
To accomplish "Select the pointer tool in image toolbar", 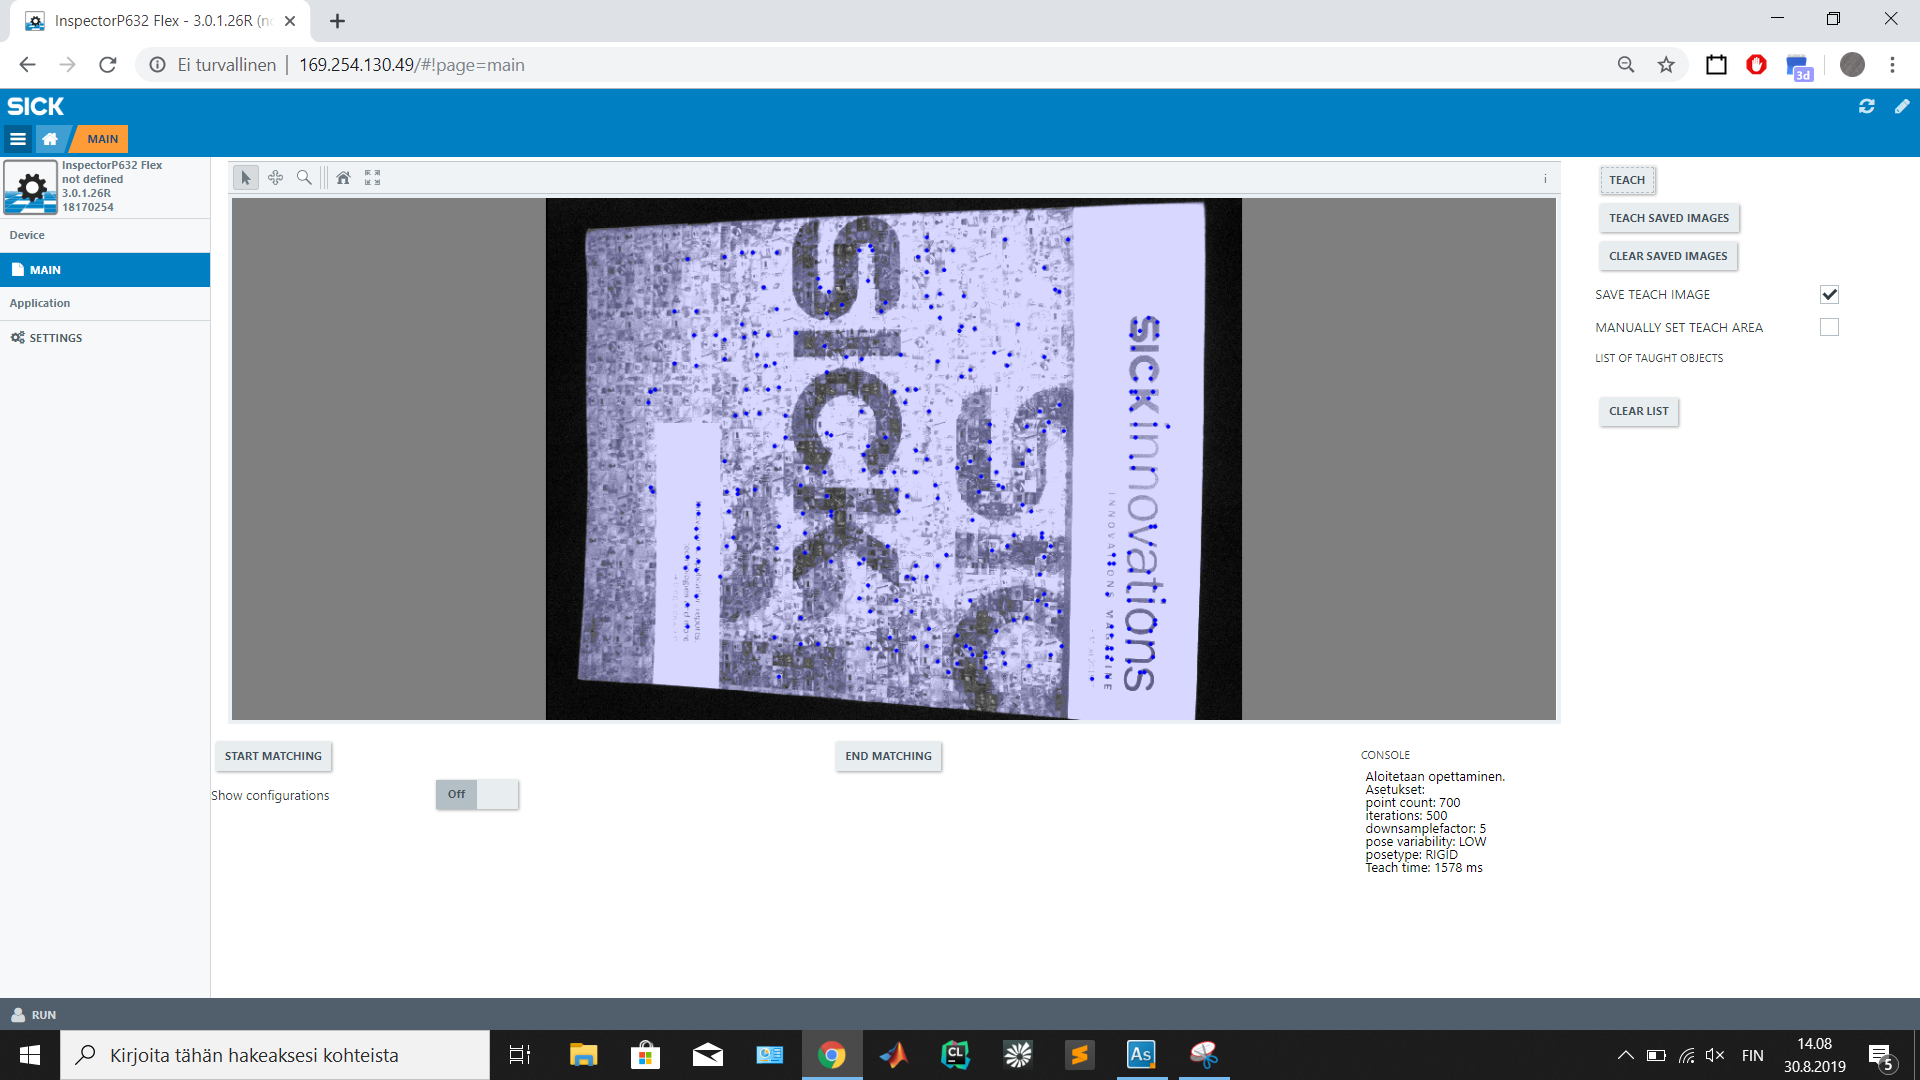I will tap(245, 178).
